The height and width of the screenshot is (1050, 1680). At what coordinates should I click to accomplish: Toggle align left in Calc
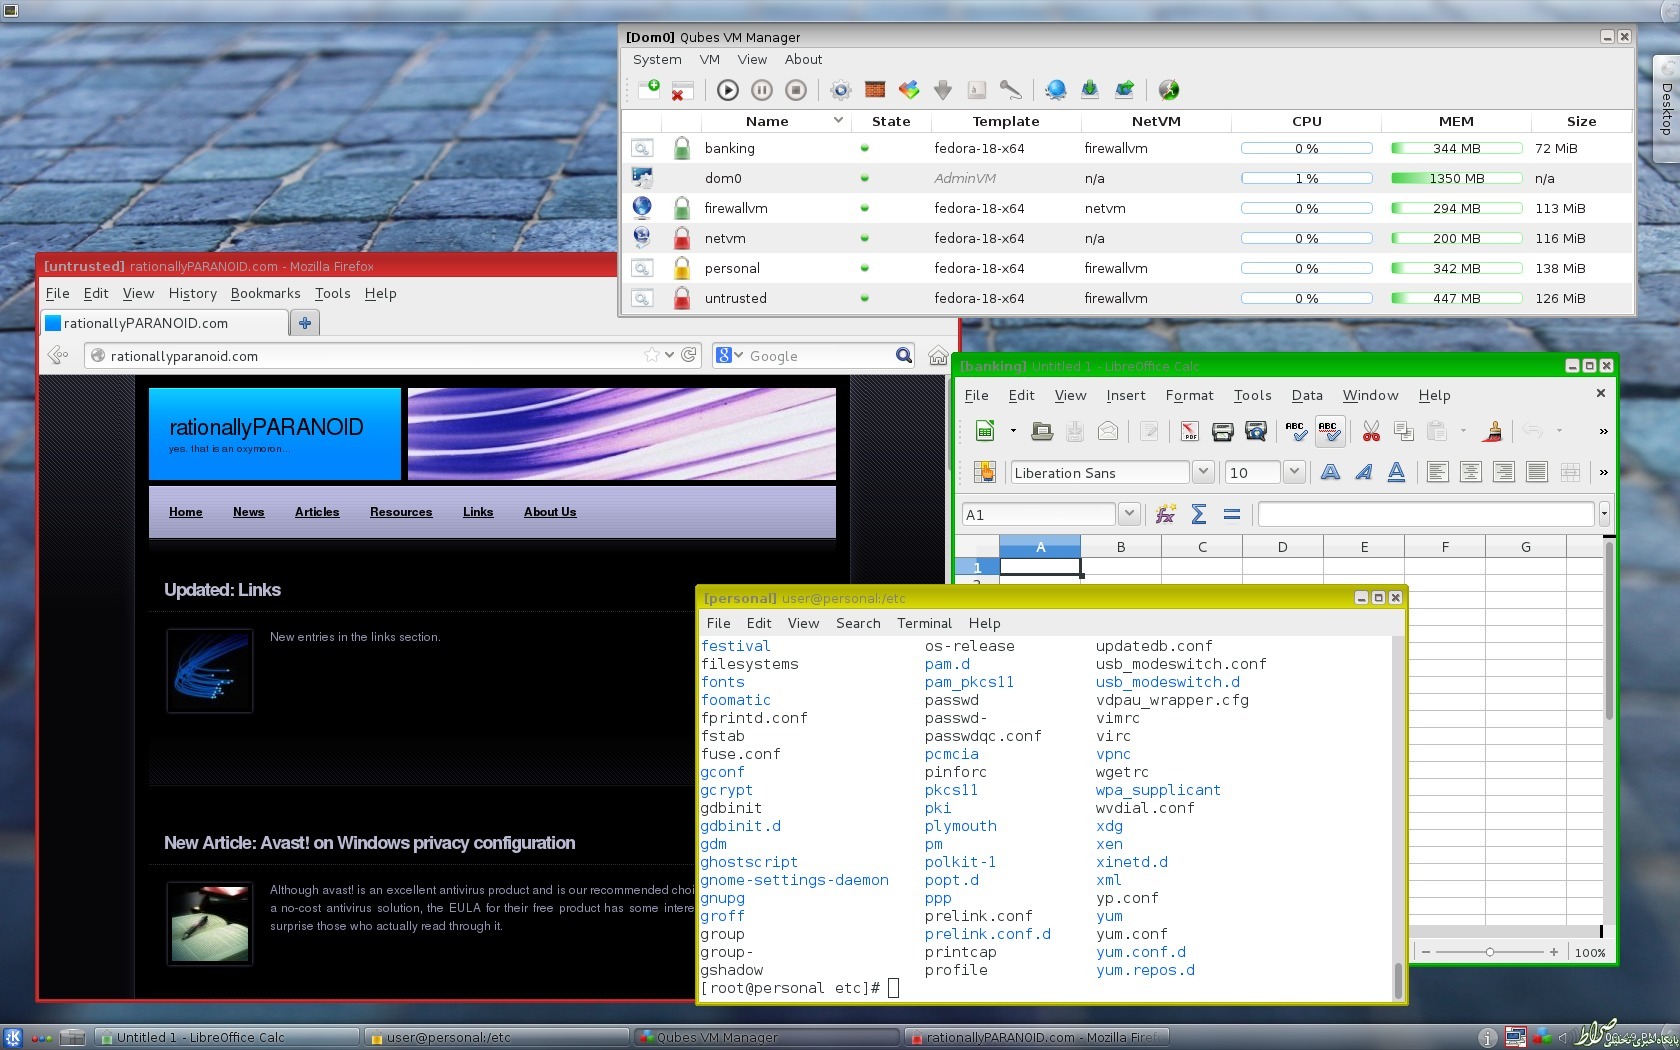click(1437, 472)
